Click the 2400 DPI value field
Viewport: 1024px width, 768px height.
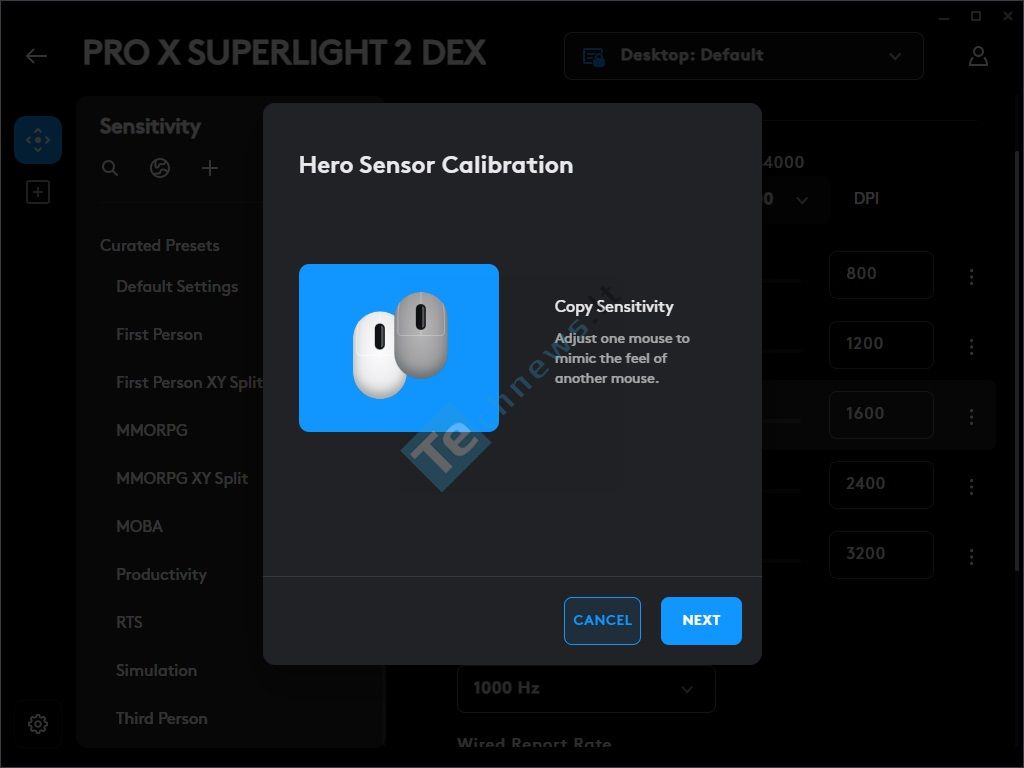881,485
